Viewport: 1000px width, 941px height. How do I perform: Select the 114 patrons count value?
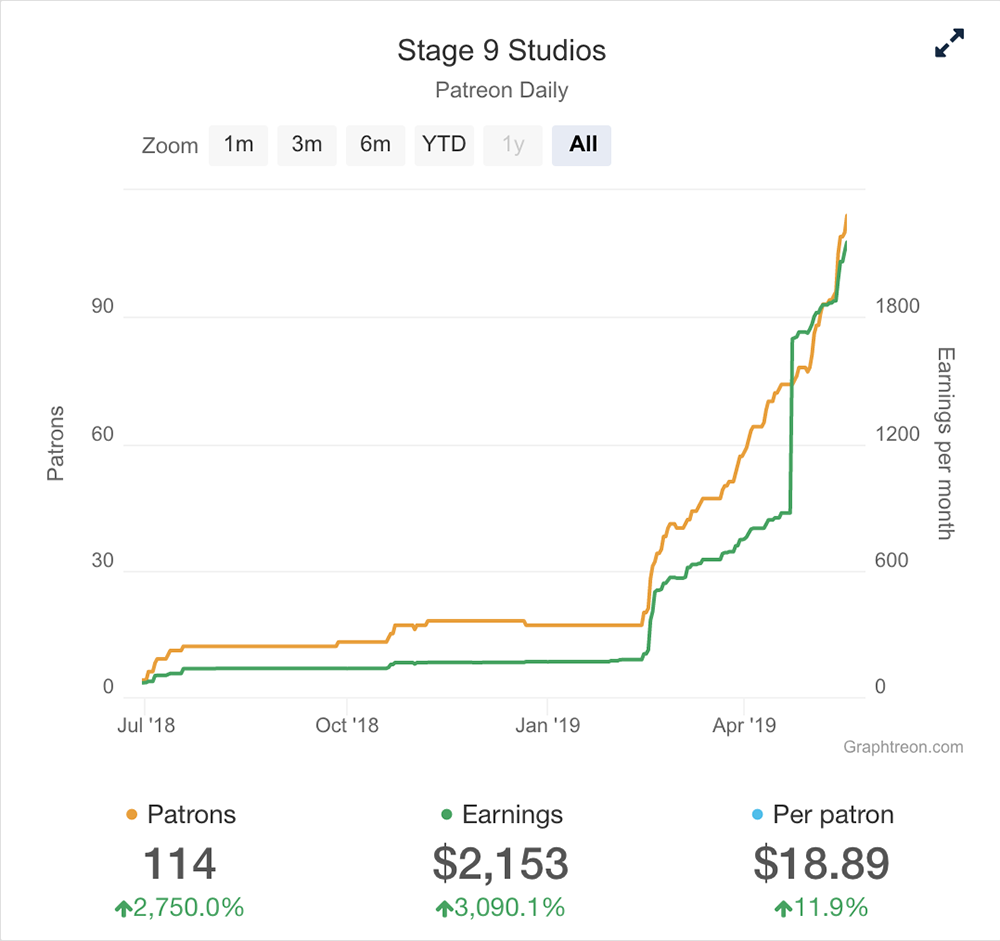pyautogui.click(x=180, y=863)
